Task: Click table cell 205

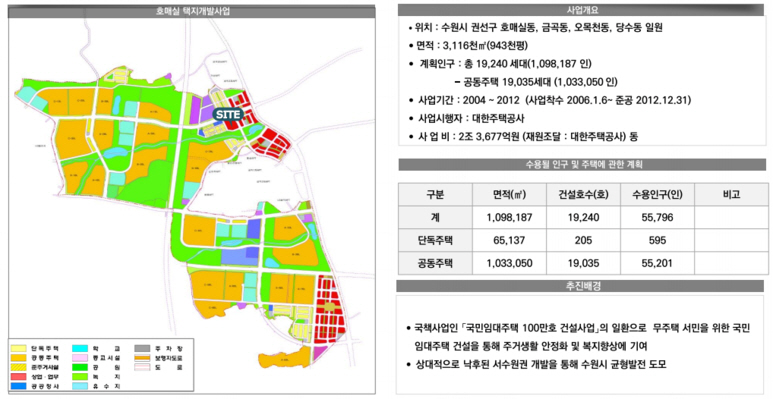Action: [x=583, y=240]
